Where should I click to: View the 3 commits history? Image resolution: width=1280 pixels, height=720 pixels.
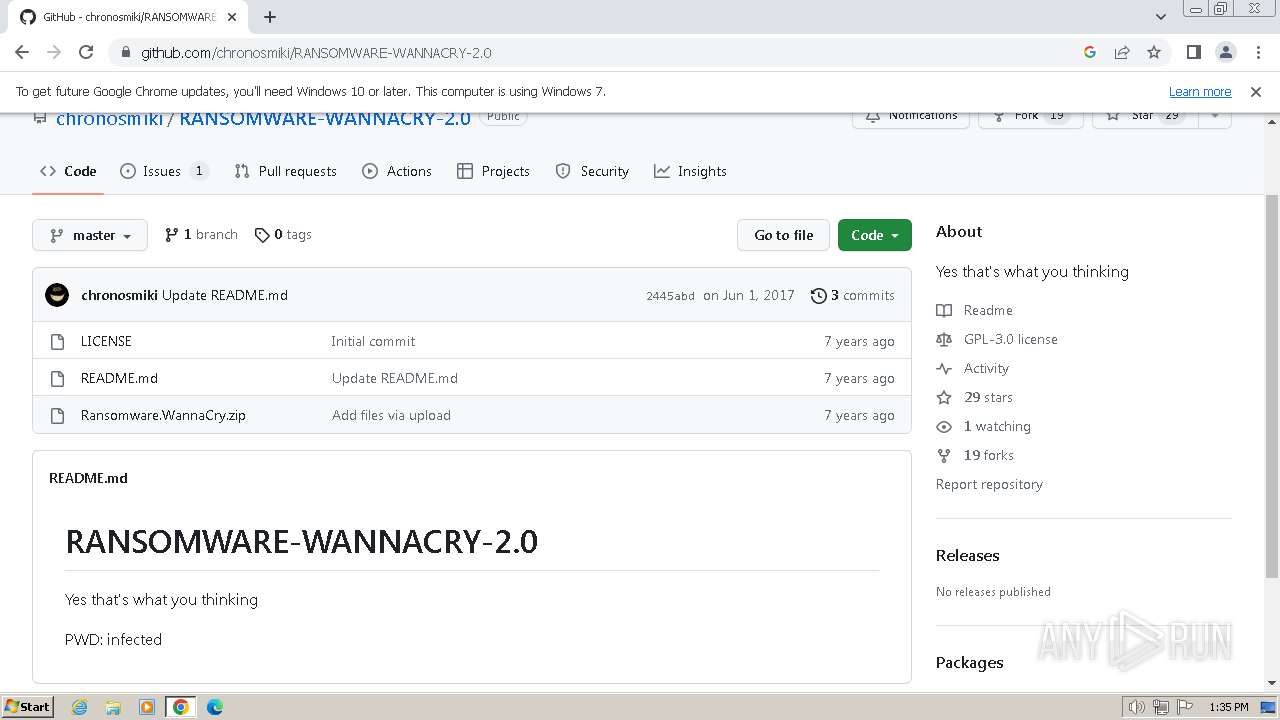coord(853,295)
